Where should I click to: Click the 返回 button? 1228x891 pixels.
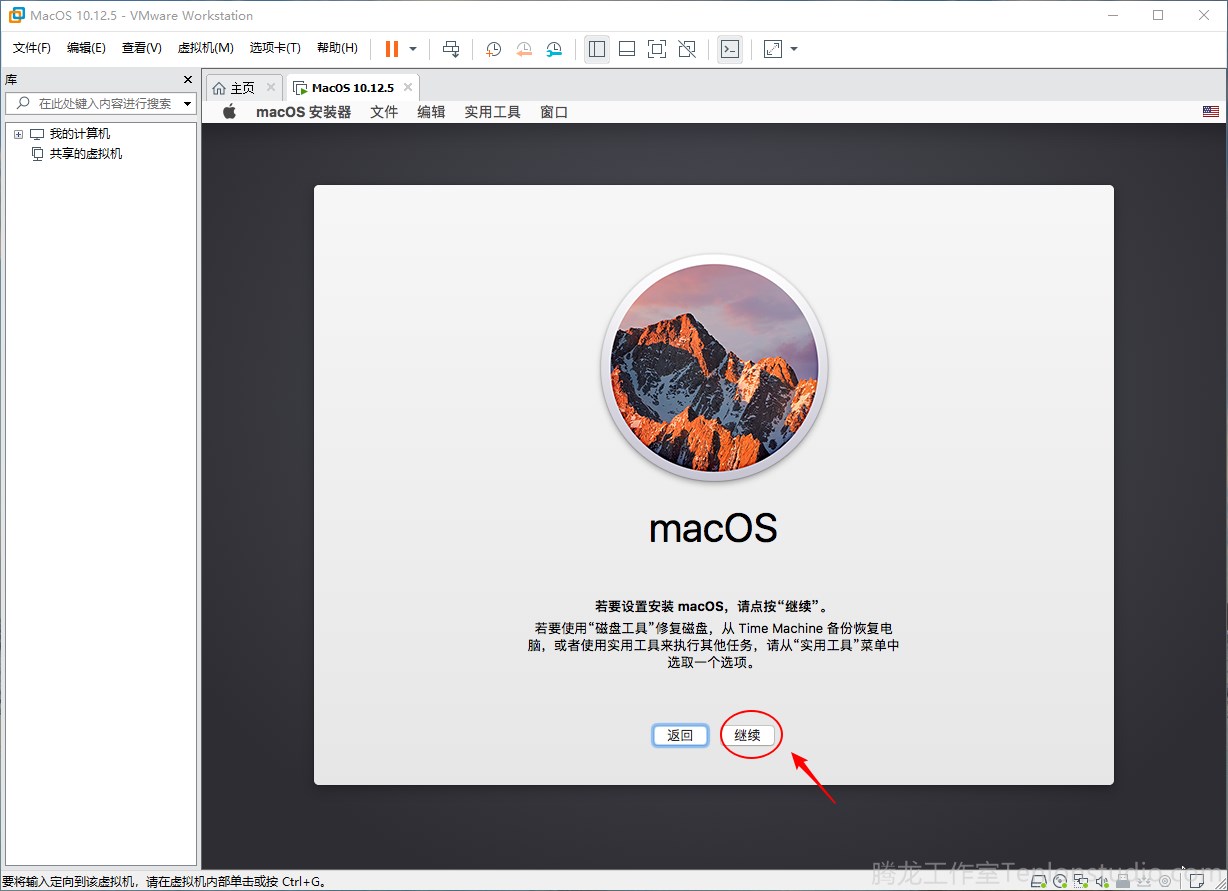(680, 735)
